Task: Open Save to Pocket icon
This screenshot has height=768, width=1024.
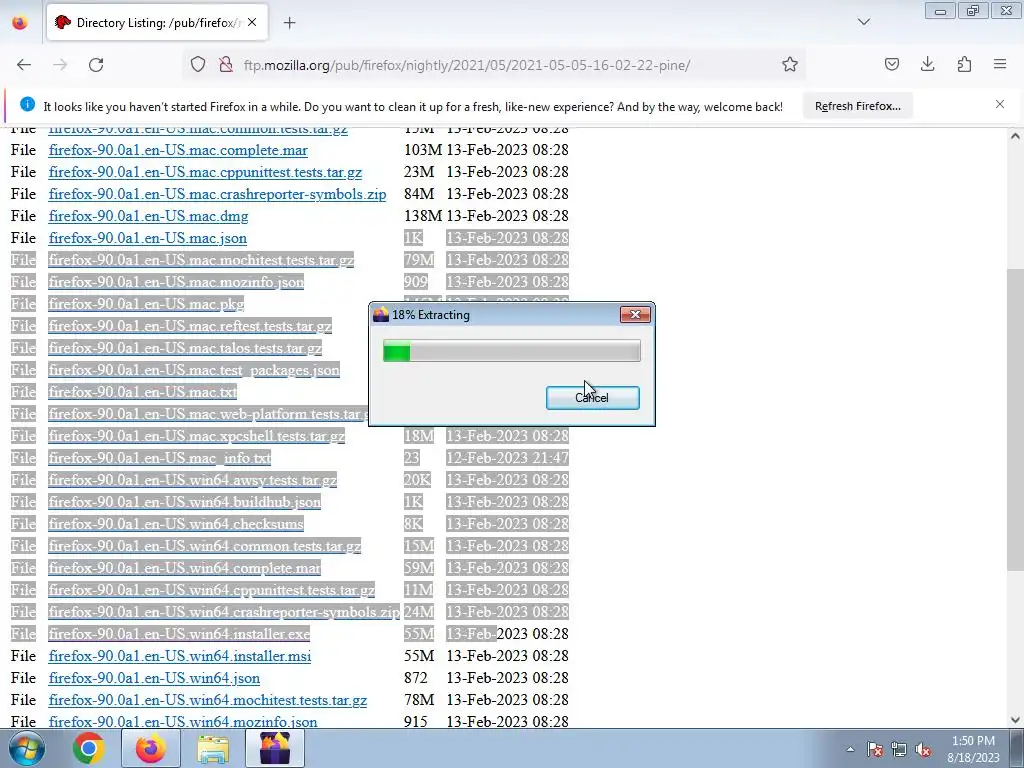Action: (891, 65)
